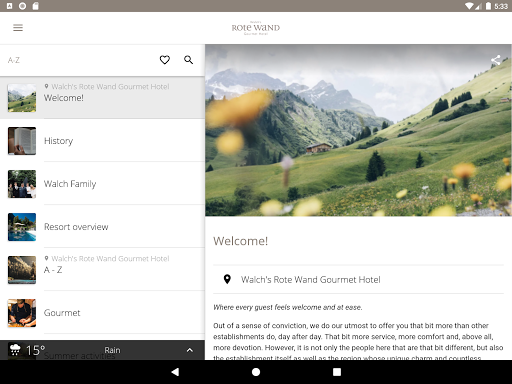The height and width of the screenshot is (384, 512).
Task: Open the Walch Family entry
Action: (102, 184)
